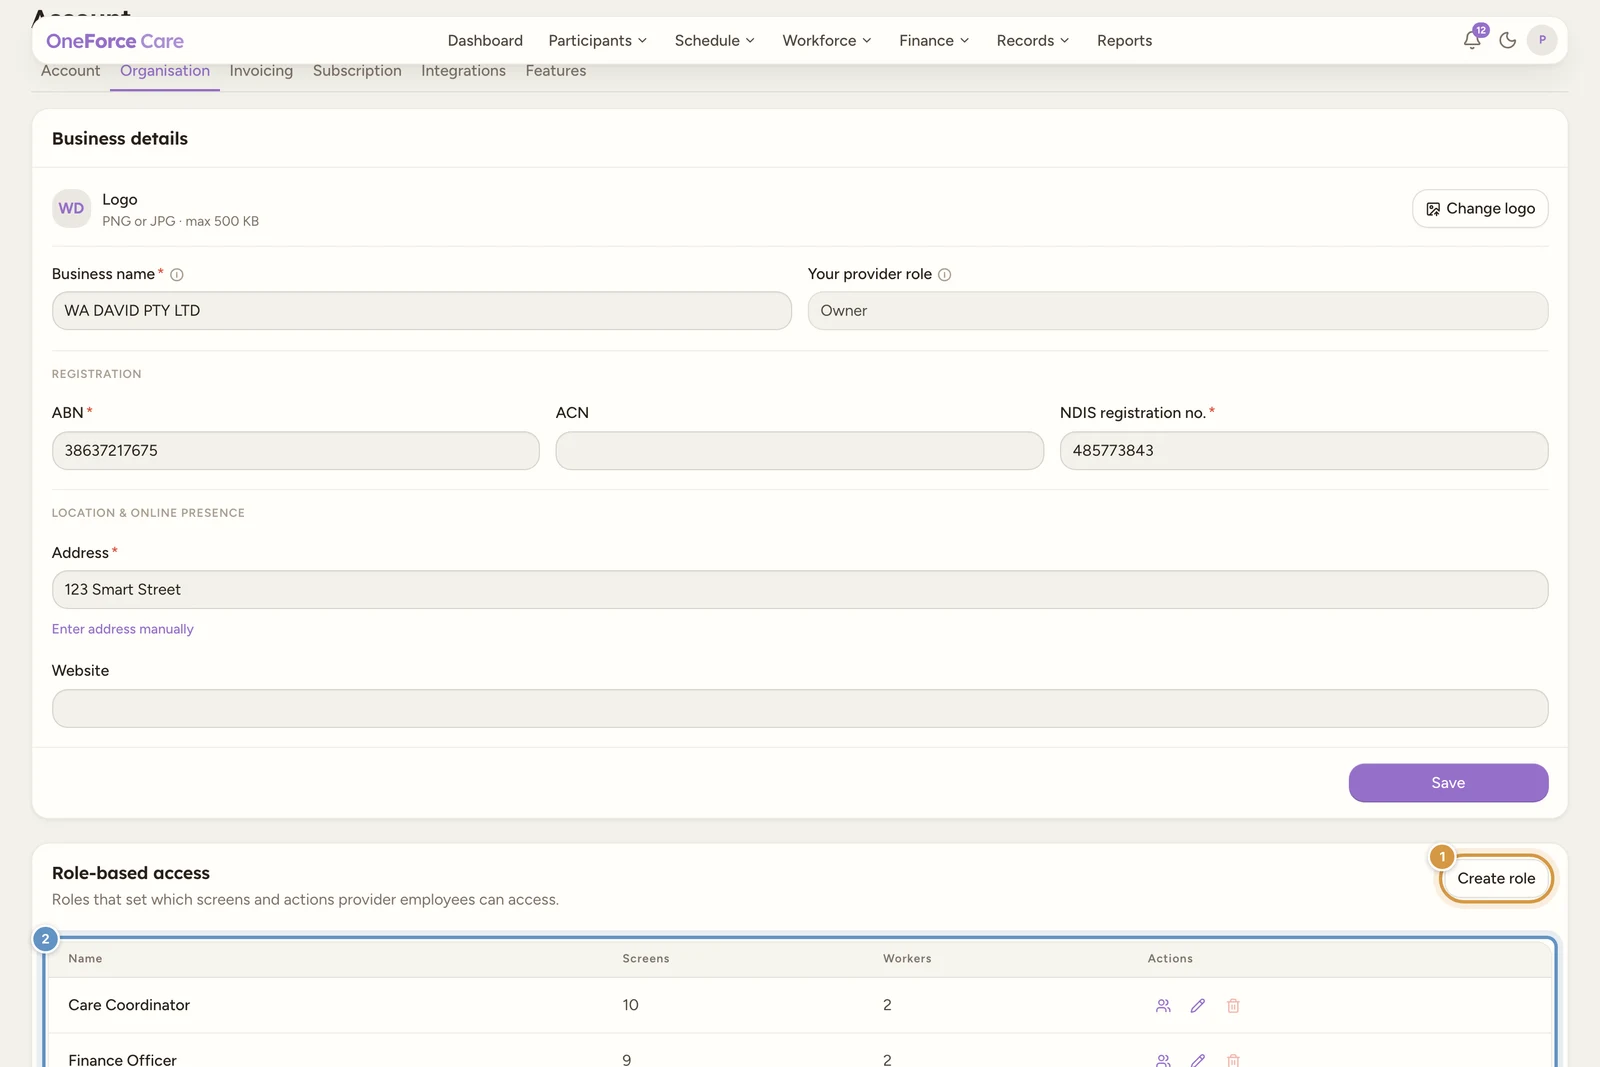This screenshot has width=1600, height=1067.
Task: Expand the Records menu
Action: (1033, 41)
